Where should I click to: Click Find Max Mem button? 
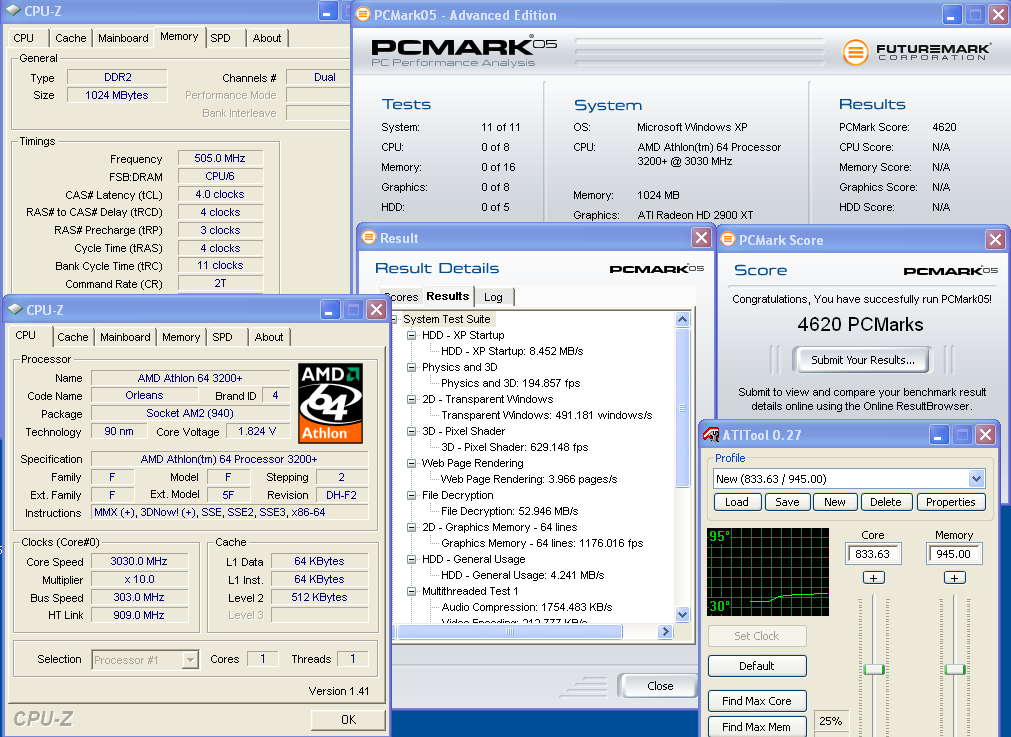(757, 727)
